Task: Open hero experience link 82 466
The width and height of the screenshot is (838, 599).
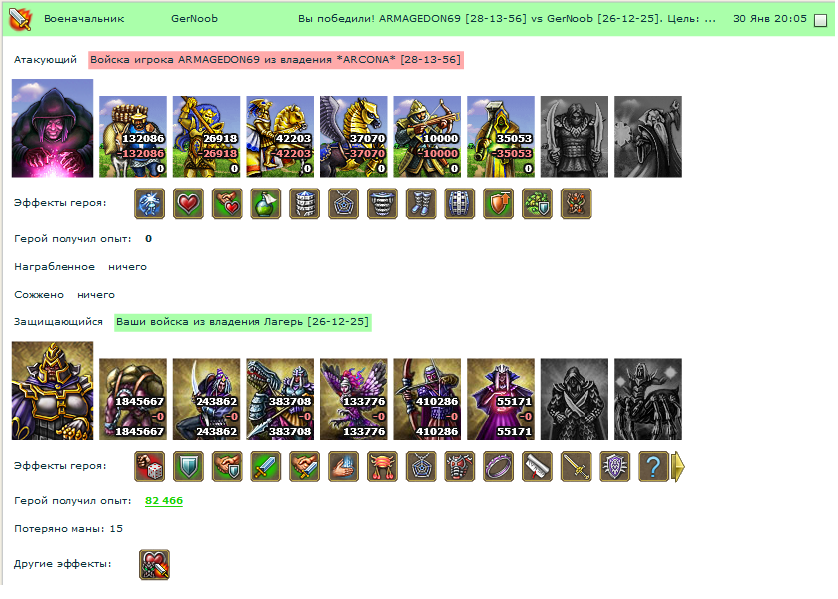Action: pyautogui.click(x=164, y=501)
